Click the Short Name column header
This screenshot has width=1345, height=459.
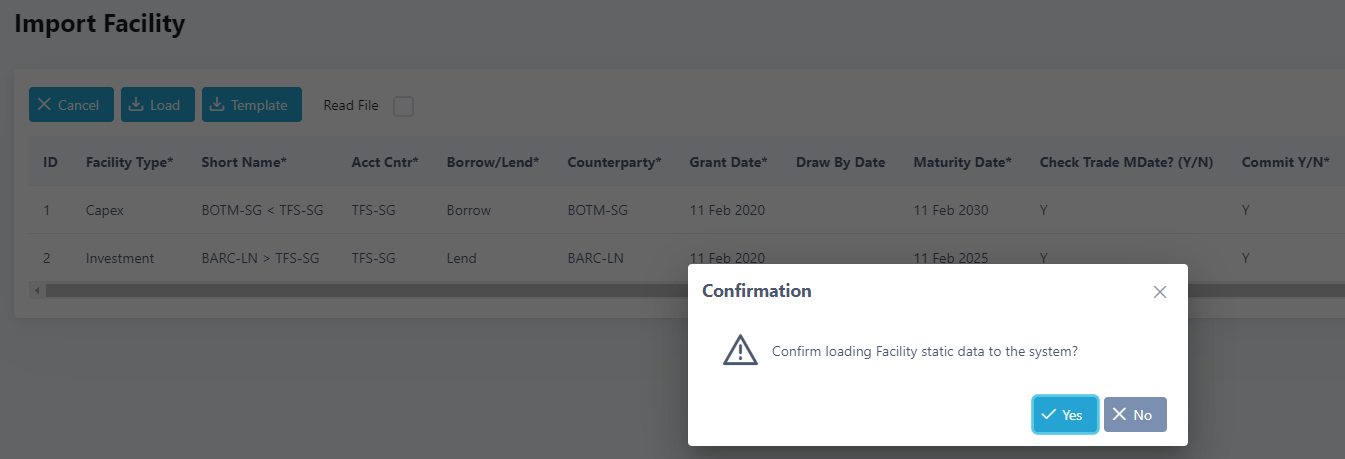click(244, 162)
